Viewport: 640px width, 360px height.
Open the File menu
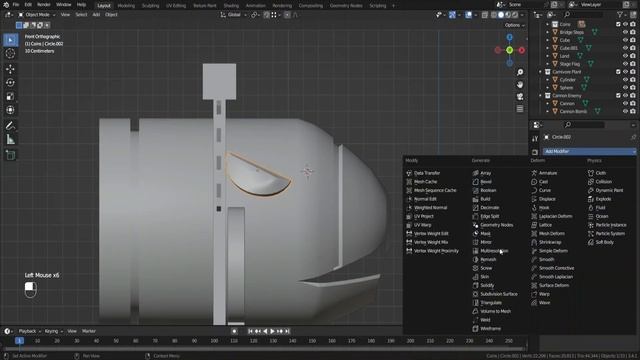pyautogui.click(x=16, y=5)
